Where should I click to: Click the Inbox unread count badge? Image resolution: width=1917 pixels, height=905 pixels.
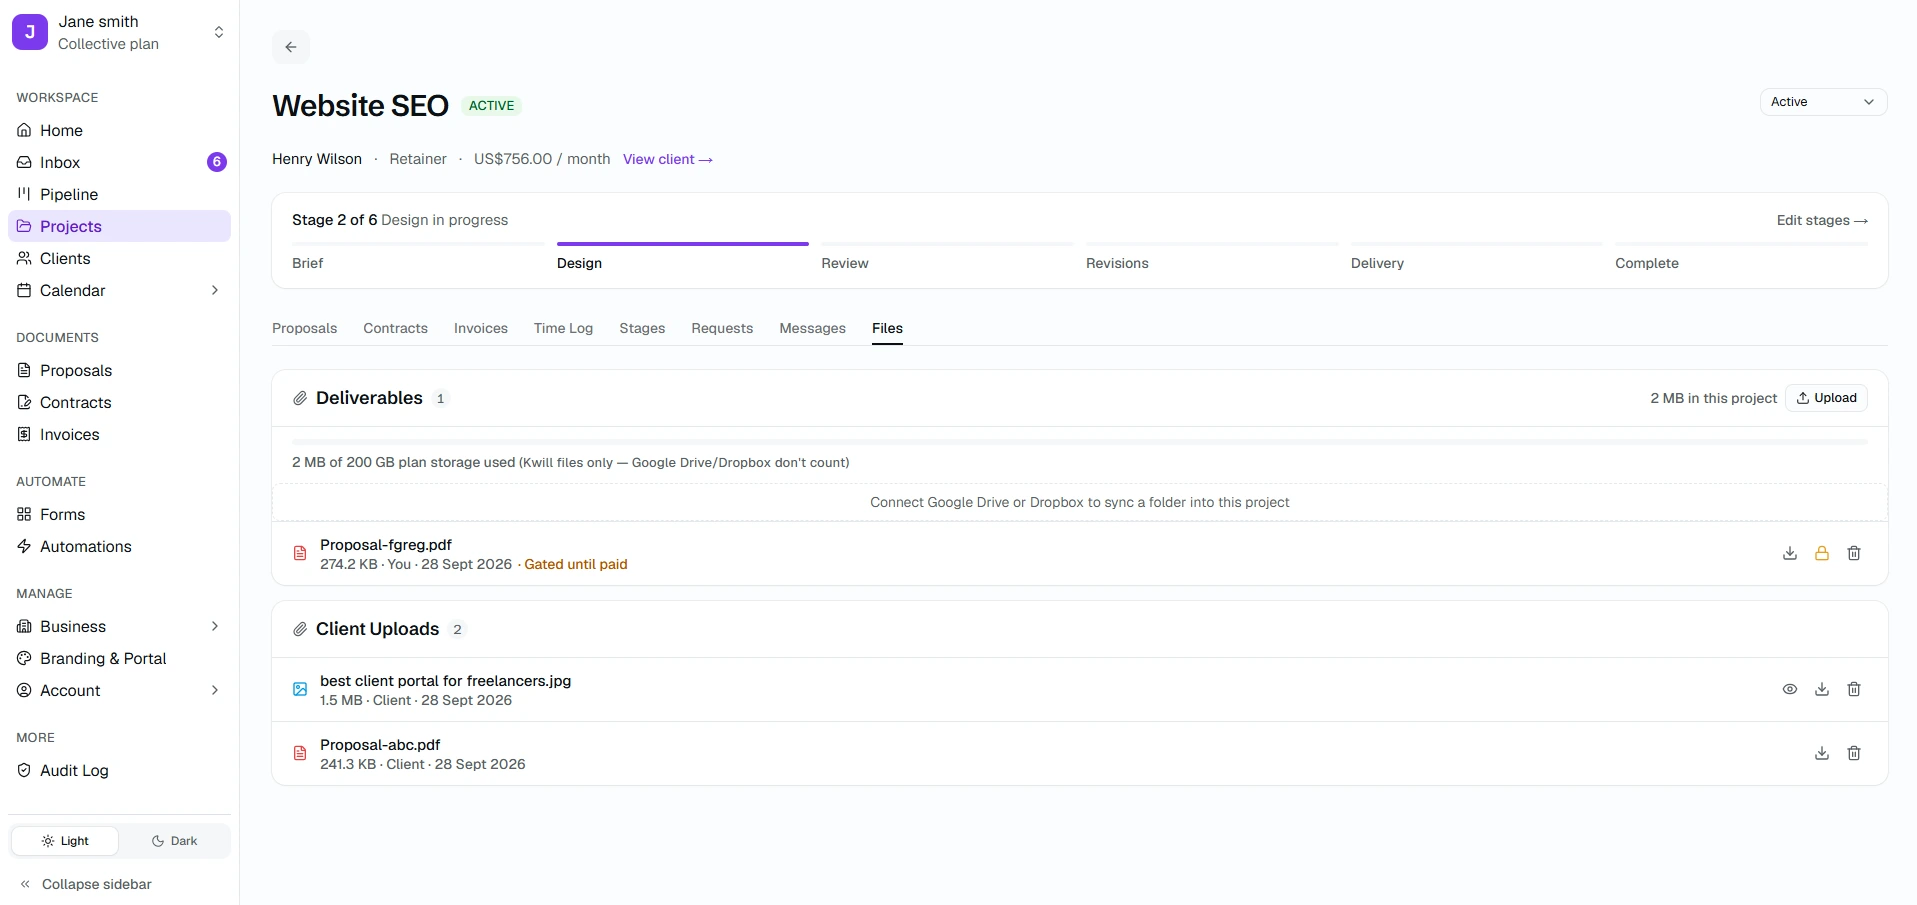pos(216,162)
